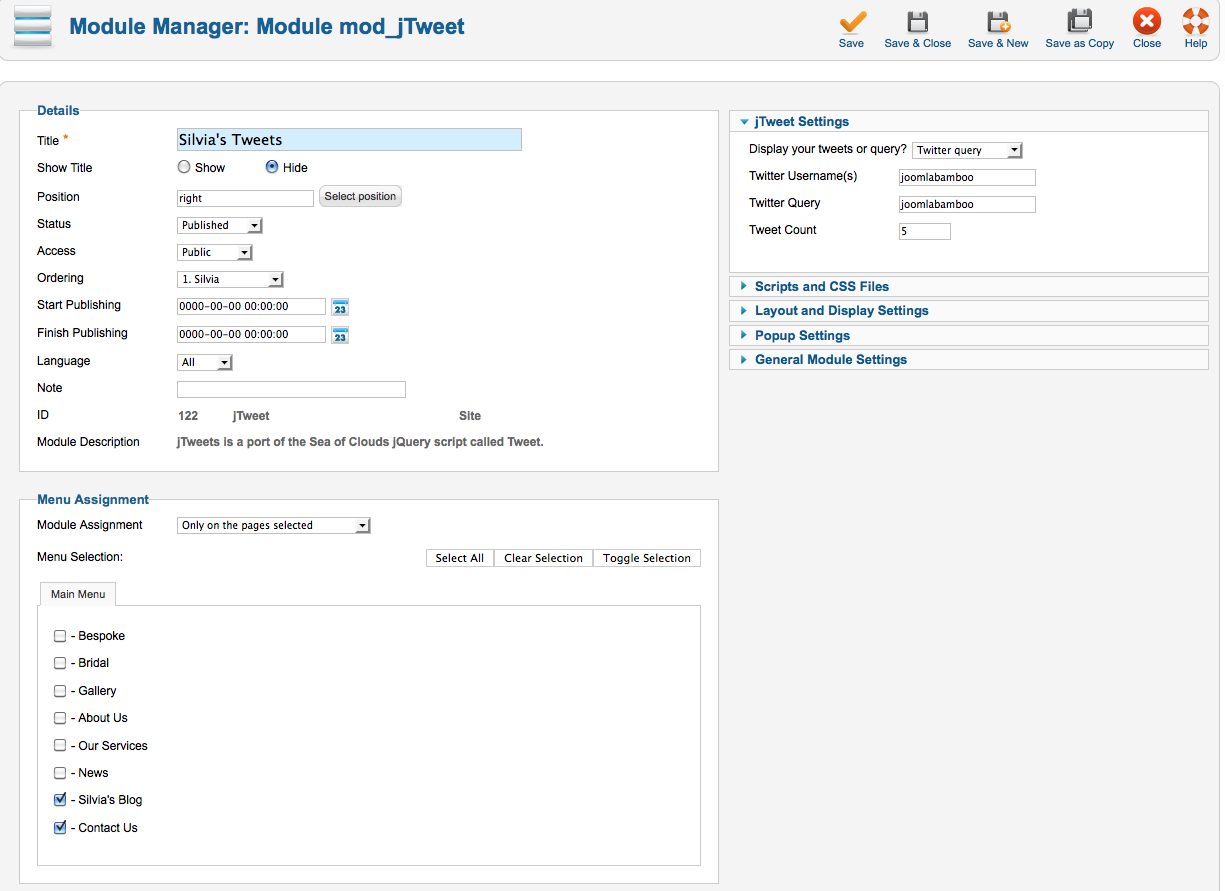The image size is (1225, 891).
Task: Switch to the Main Menu tab
Action: [x=78, y=594]
